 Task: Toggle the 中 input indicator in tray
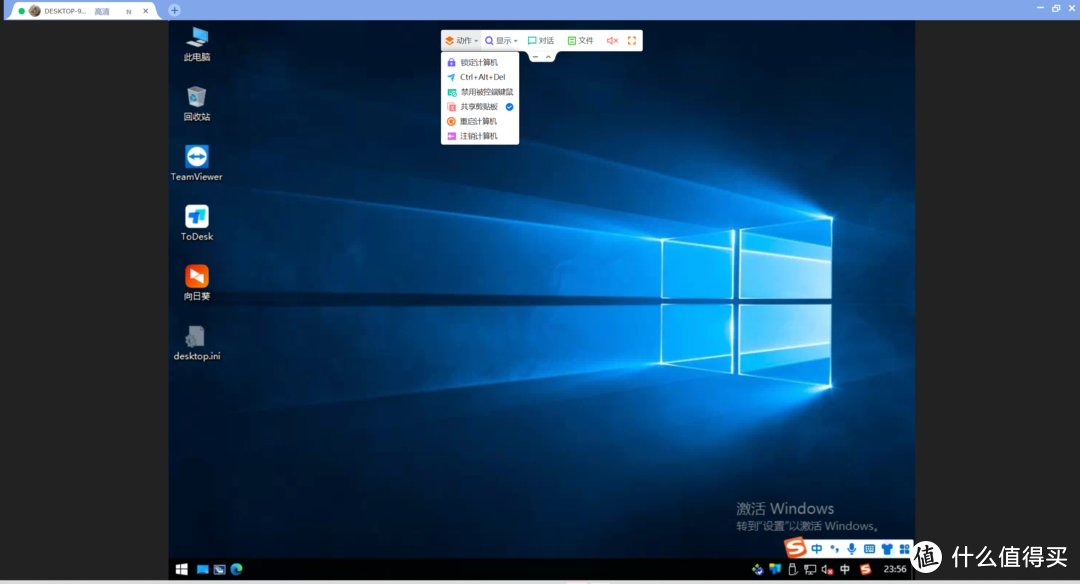point(845,569)
